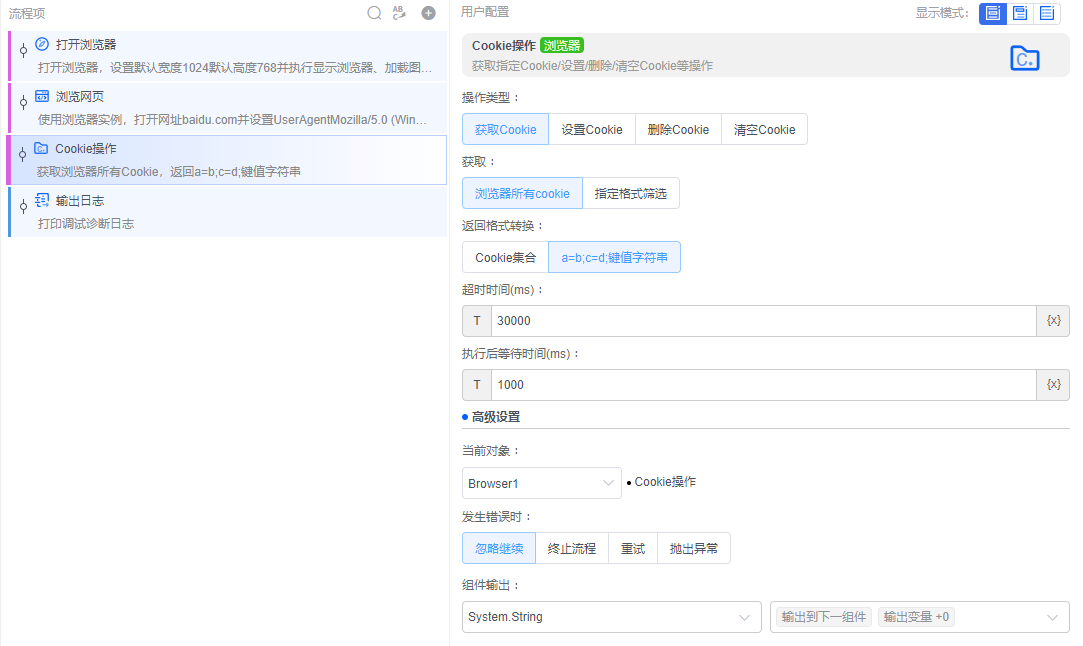Click the 终止流程 error handling button
This screenshot has height=646, width=1083.
(572, 549)
